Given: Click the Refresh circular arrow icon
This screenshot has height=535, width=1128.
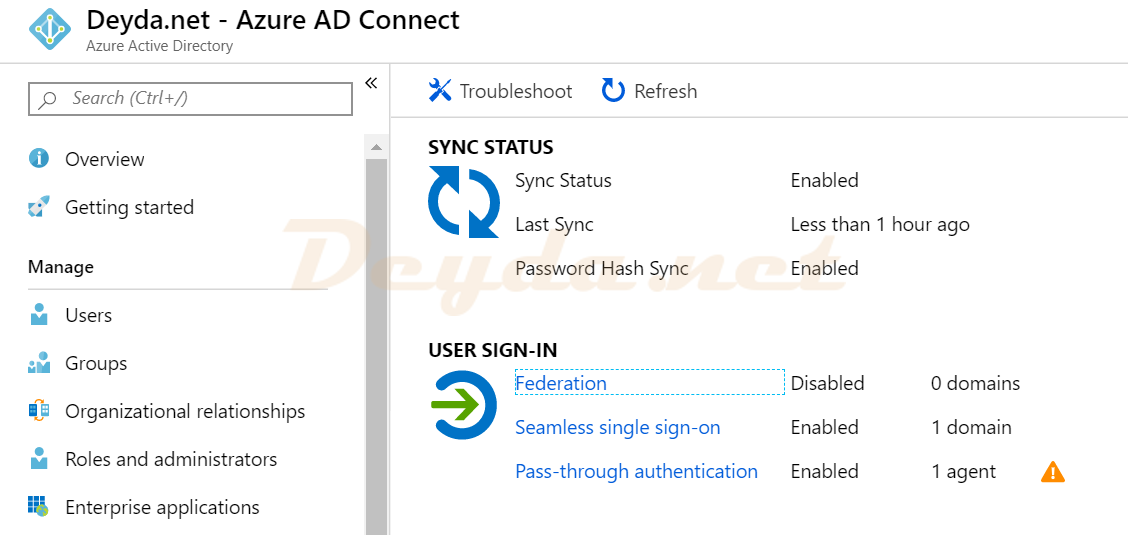Looking at the screenshot, I should click(613, 91).
